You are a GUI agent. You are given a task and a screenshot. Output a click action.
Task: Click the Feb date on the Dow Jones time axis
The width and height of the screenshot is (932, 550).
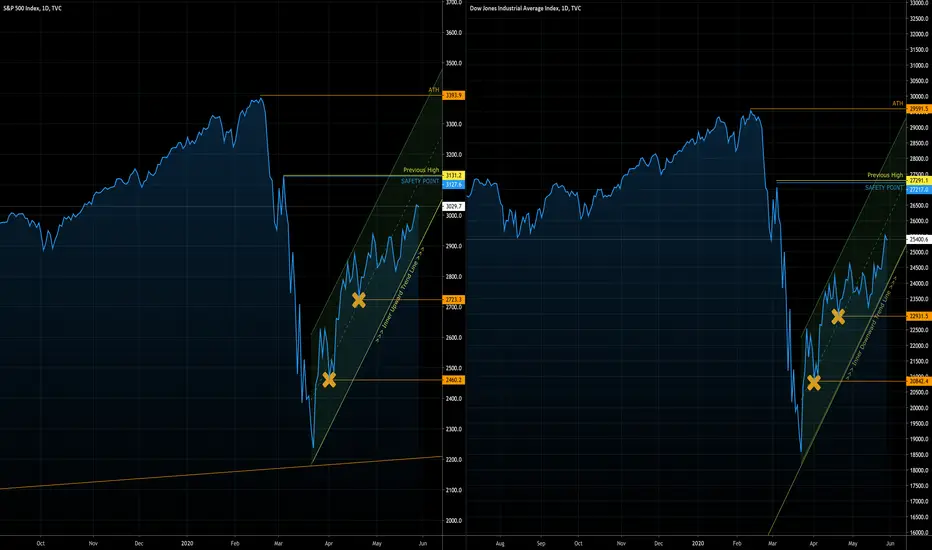(737, 543)
